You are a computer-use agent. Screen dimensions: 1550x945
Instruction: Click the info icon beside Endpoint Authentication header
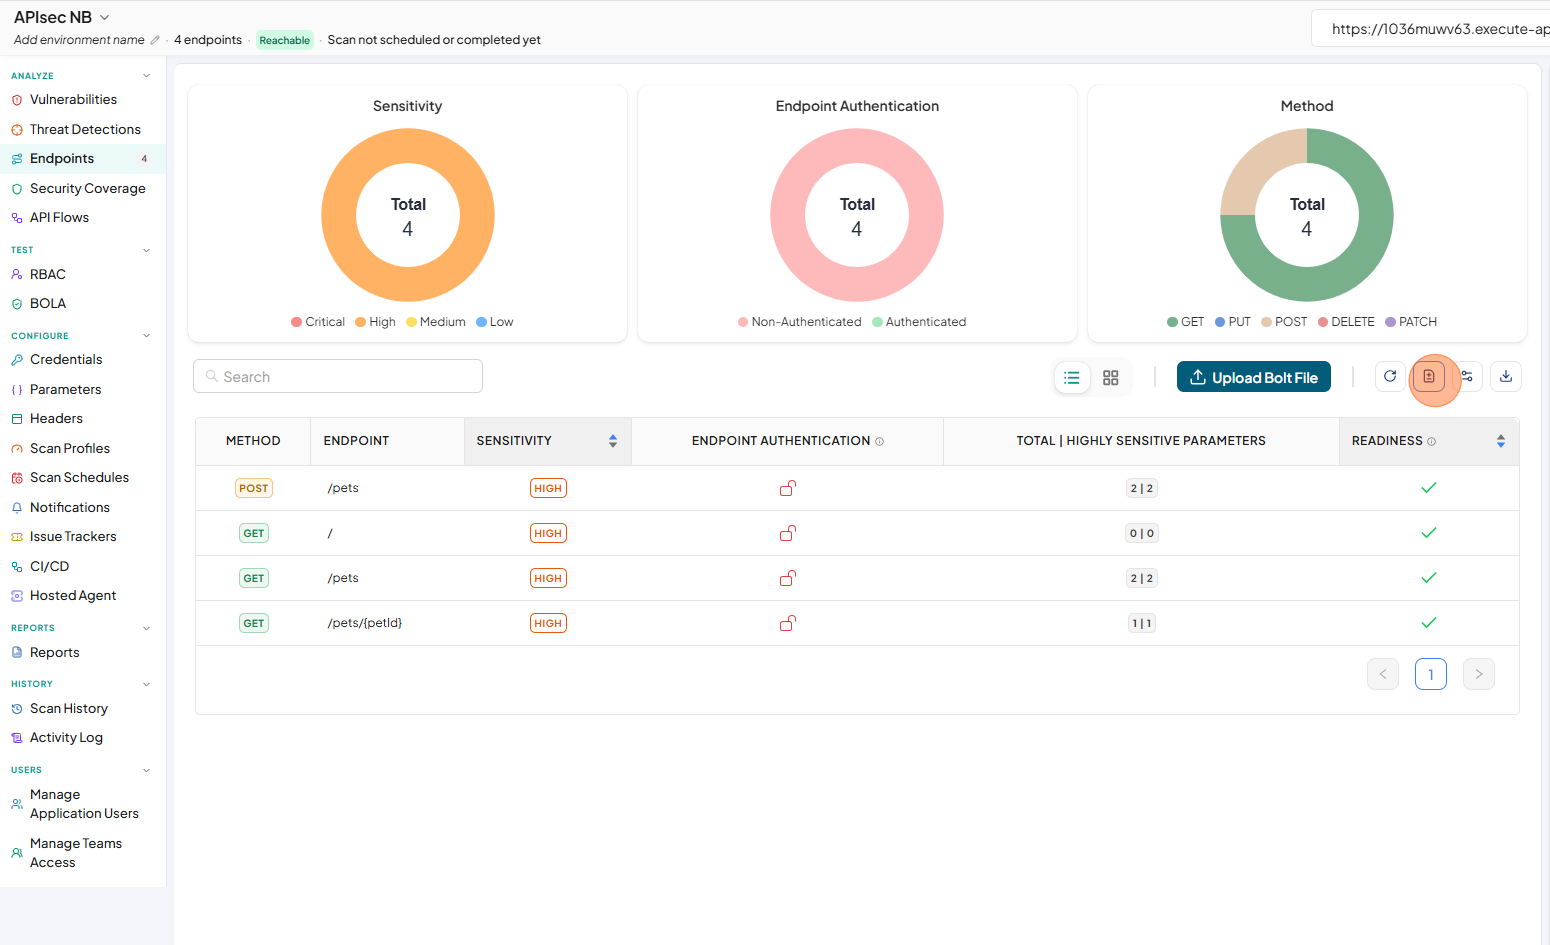click(x=880, y=441)
